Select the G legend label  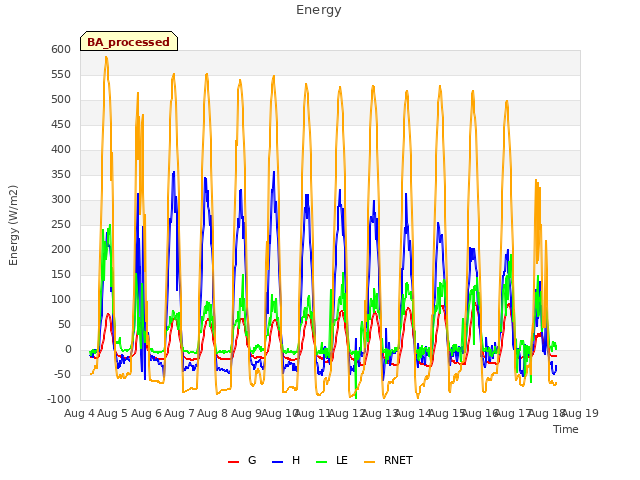tap(252, 460)
